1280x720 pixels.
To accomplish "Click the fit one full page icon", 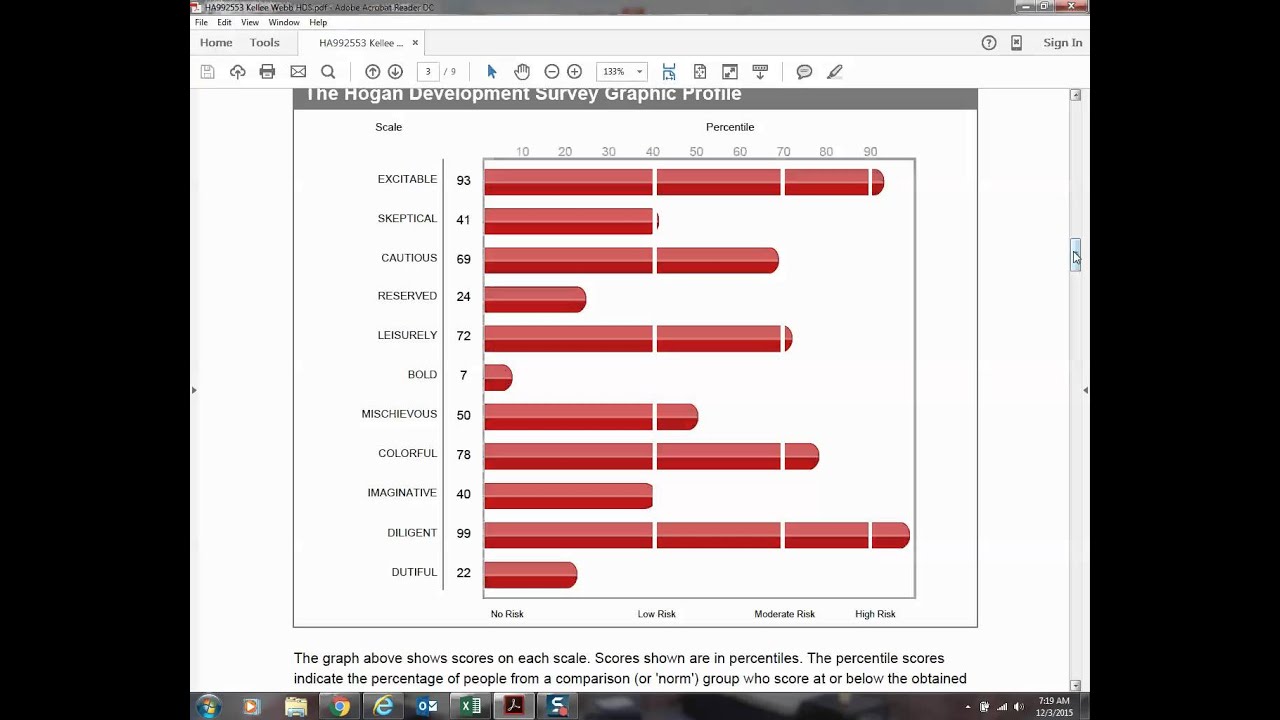I will point(700,71).
